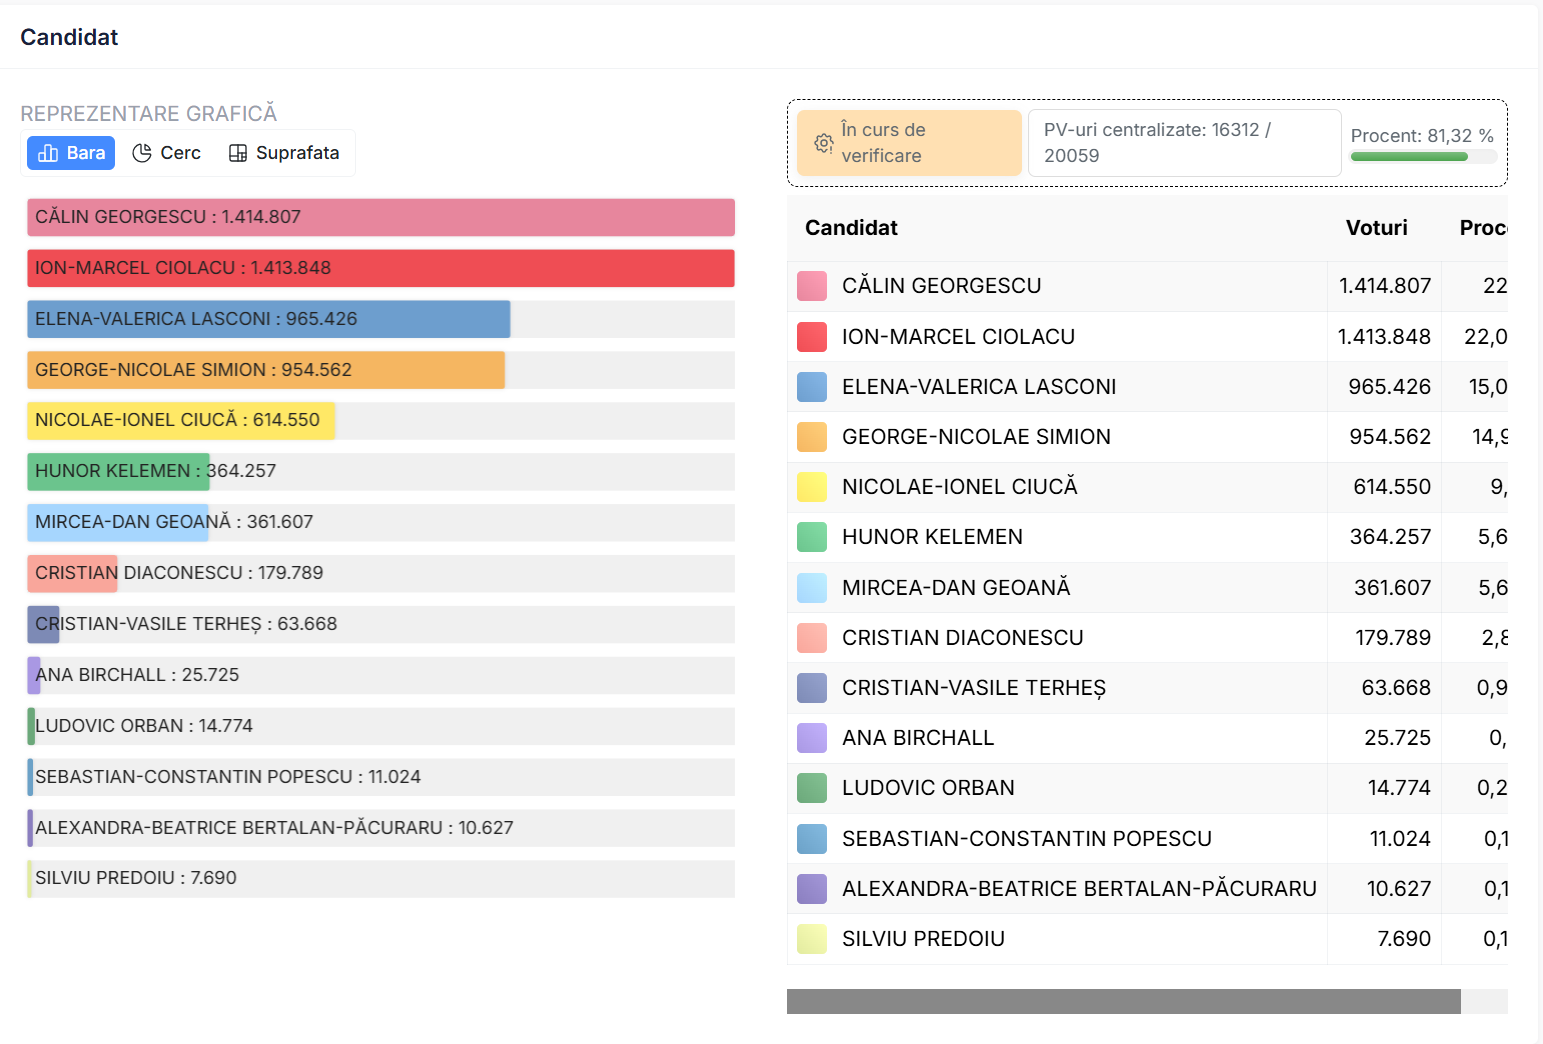Click the horizontal scrollbar under the table
This screenshot has height=1044, width=1543.
[1123, 1001]
